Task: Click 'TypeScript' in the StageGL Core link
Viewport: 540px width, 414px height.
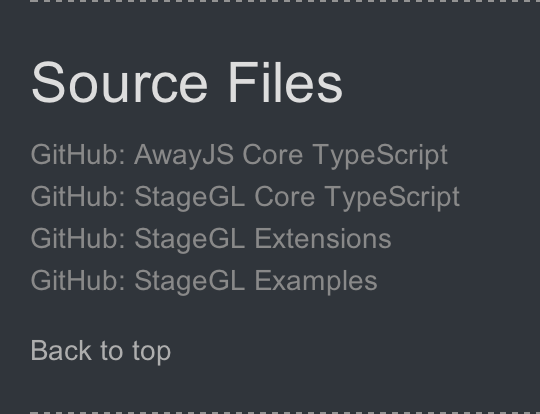Action: 392,197
